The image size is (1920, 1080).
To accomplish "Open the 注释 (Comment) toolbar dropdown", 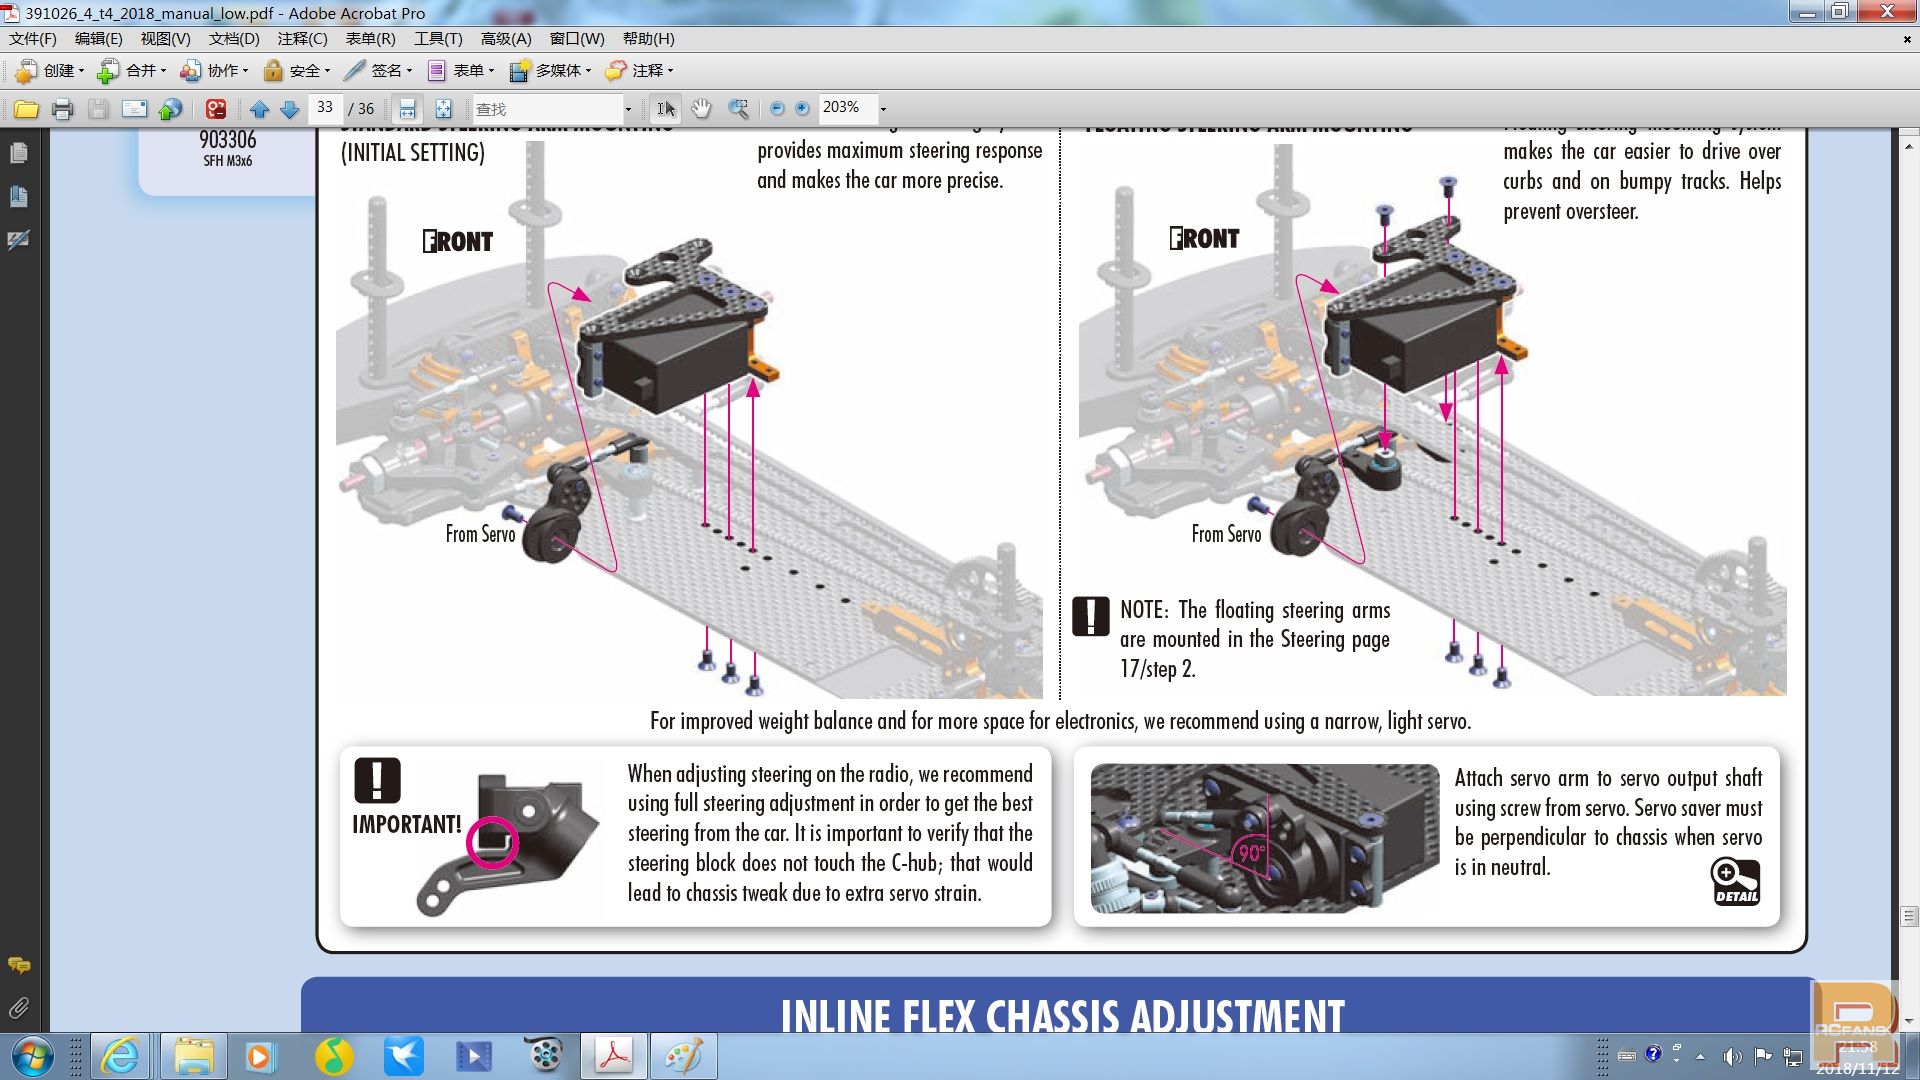I will 640,71.
